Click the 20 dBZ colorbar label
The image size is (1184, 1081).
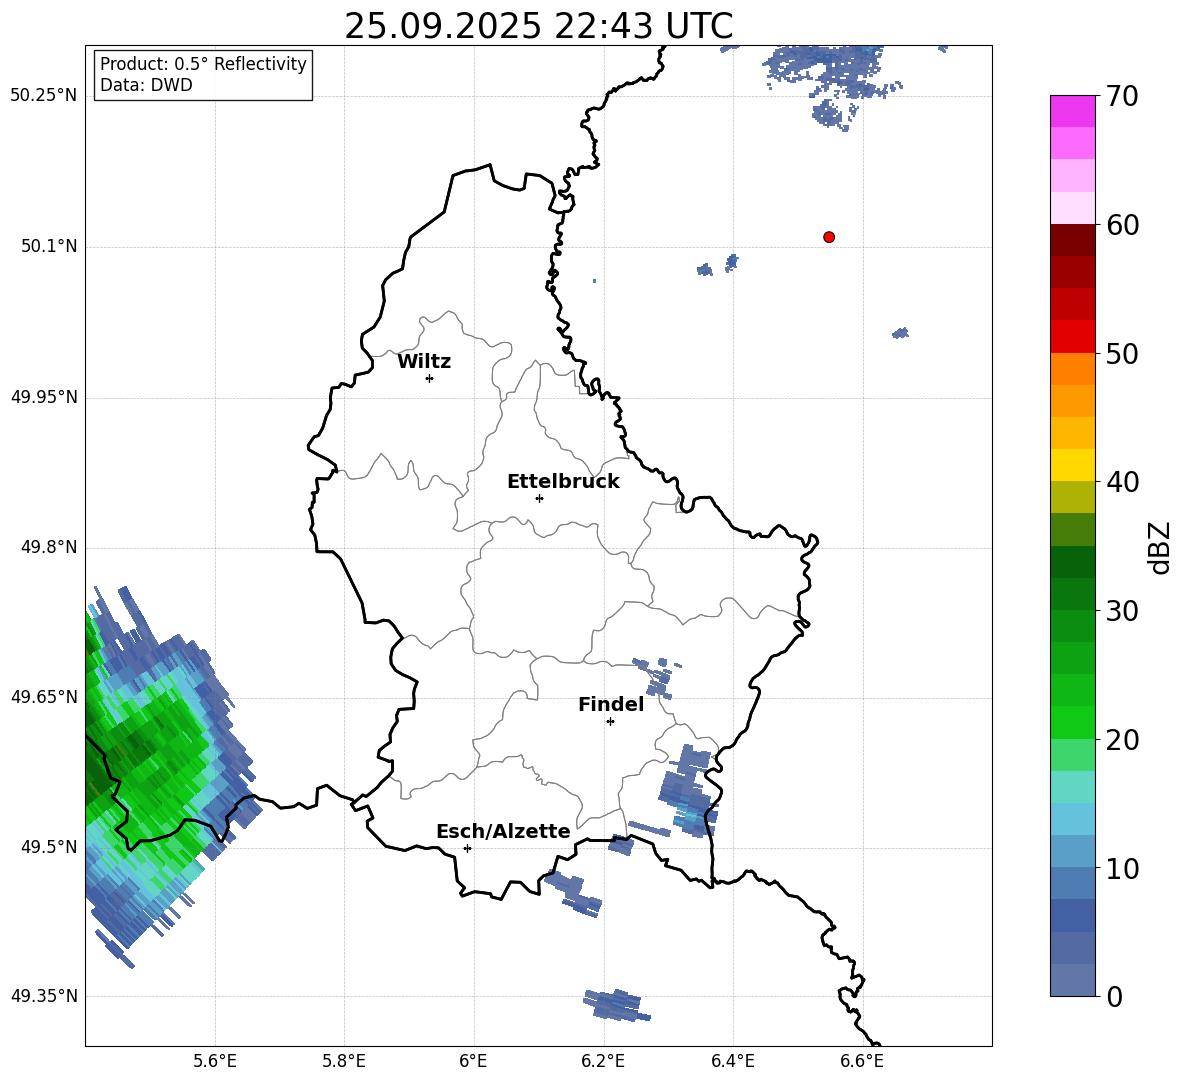[1122, 740]
